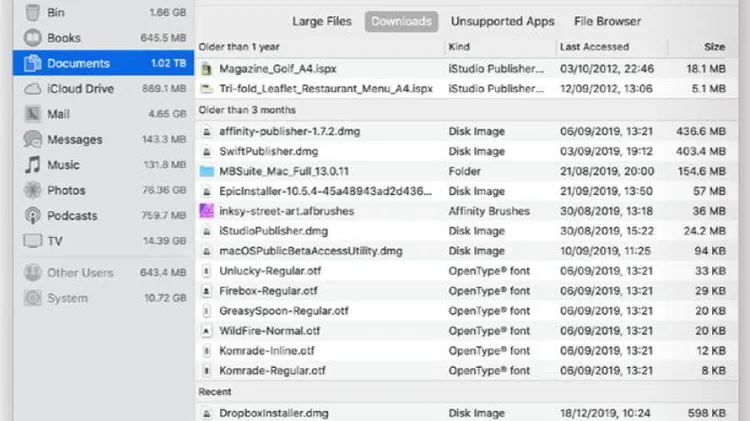Click the Affinity Brushes kind cell

[x=489, y=211]
